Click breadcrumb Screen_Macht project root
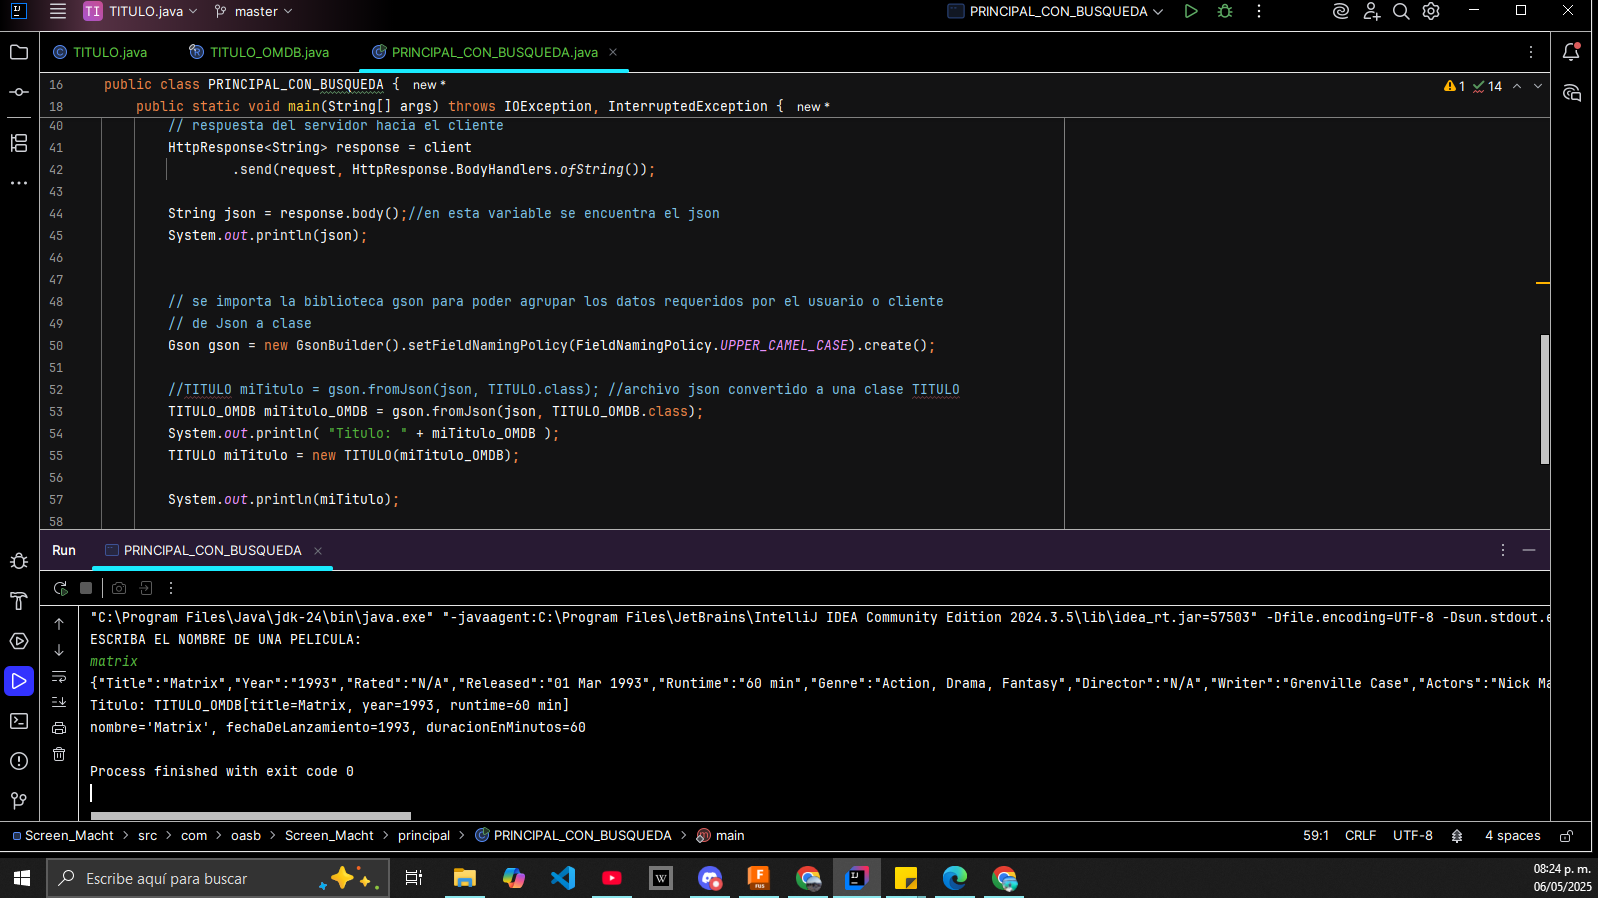Viewport: 1598px width, 898px height. click(63, 836)
